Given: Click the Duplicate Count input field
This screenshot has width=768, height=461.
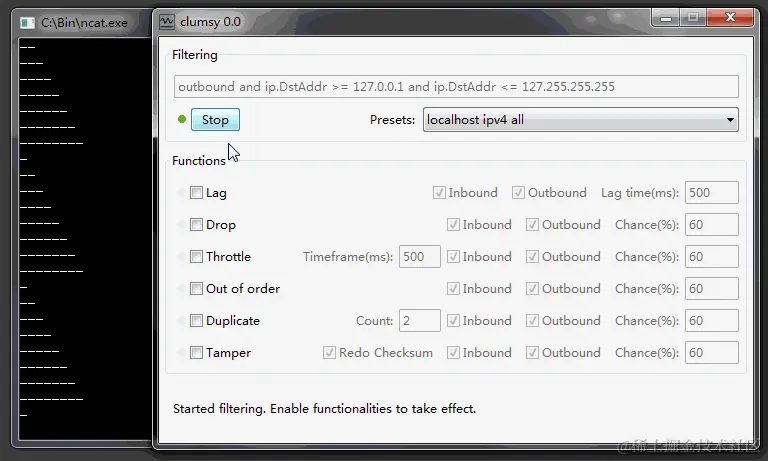Looking at the screenshot, I should (420, 320).
